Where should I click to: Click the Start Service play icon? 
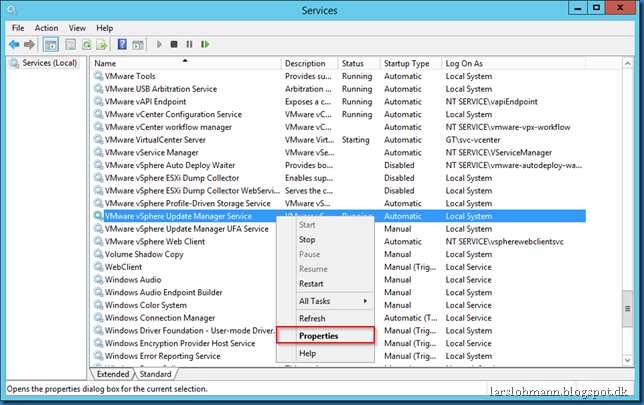159,44
